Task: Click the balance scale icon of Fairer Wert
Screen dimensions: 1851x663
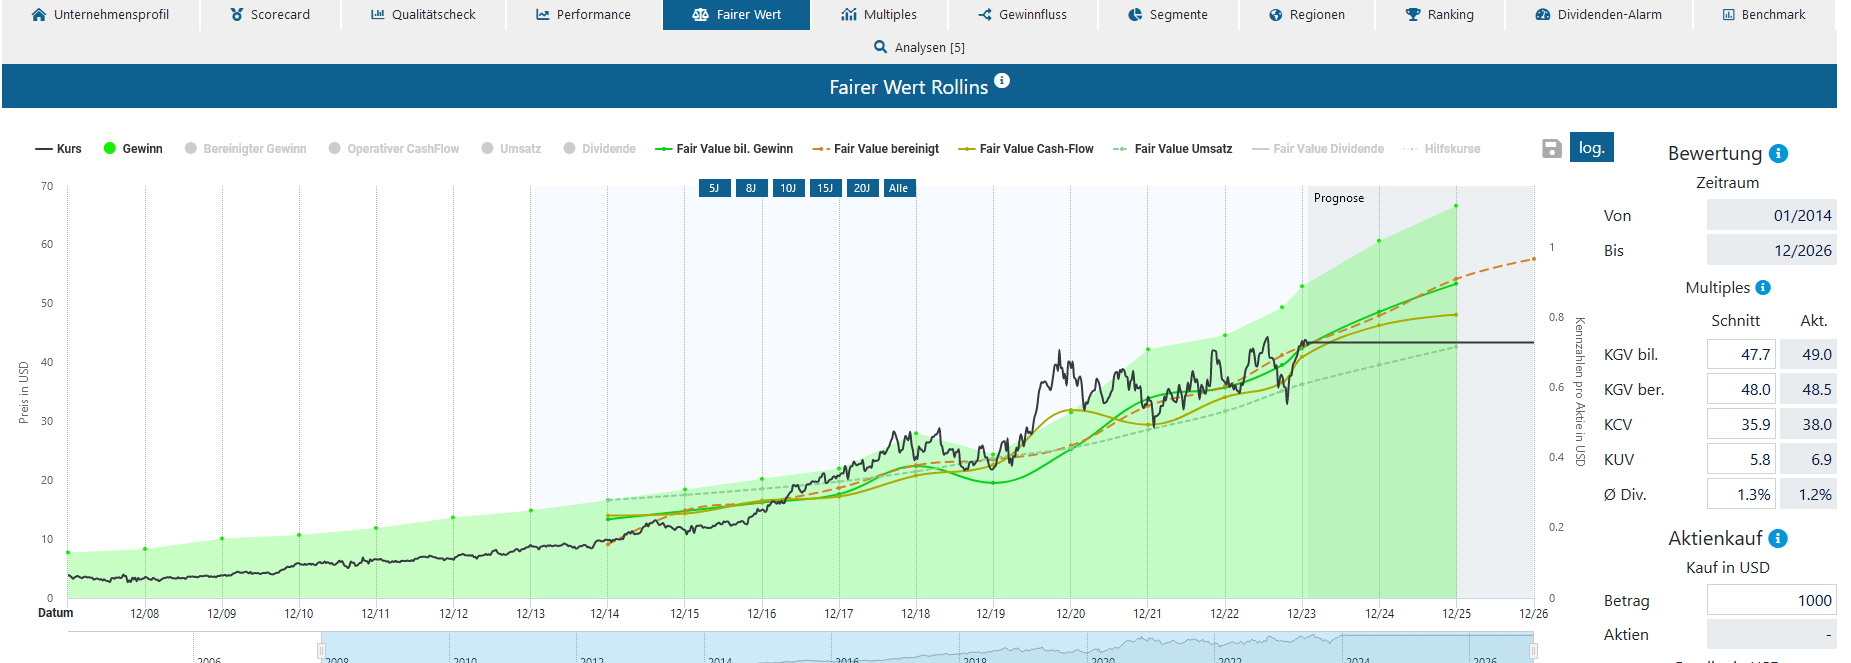Action: [700, 15]
